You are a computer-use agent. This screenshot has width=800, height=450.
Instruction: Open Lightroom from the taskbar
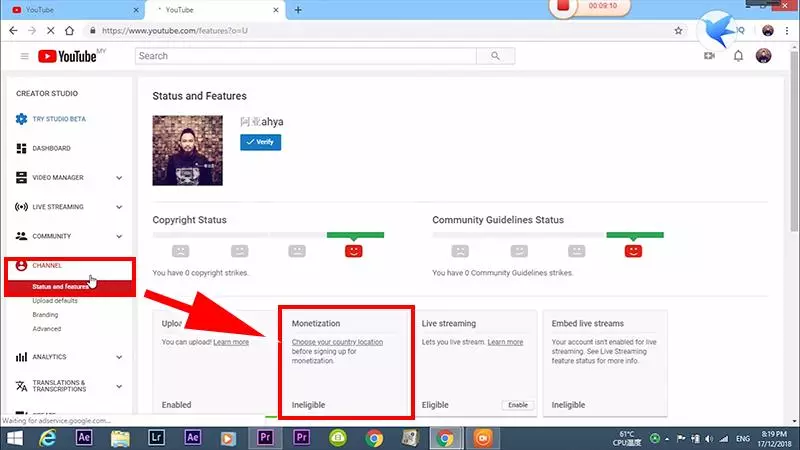(x=156, y=438)
